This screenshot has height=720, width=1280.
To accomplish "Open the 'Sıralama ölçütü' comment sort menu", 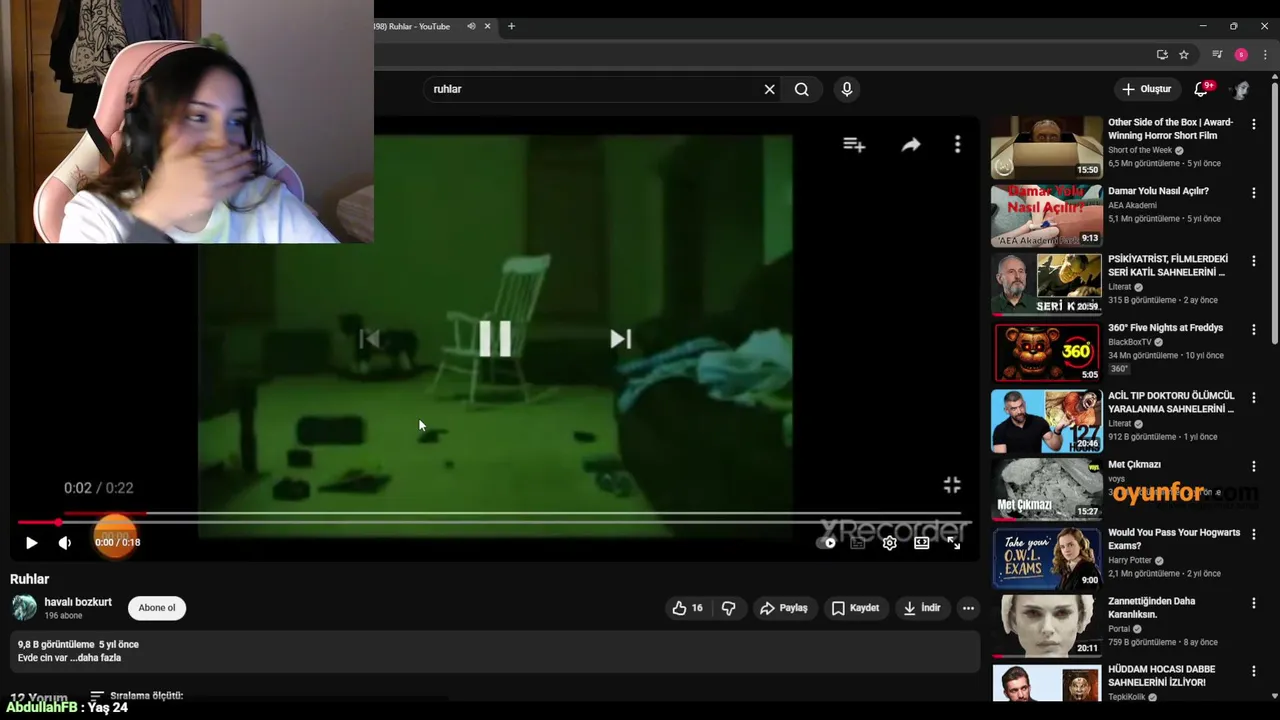I will click(x=136, y=695).
